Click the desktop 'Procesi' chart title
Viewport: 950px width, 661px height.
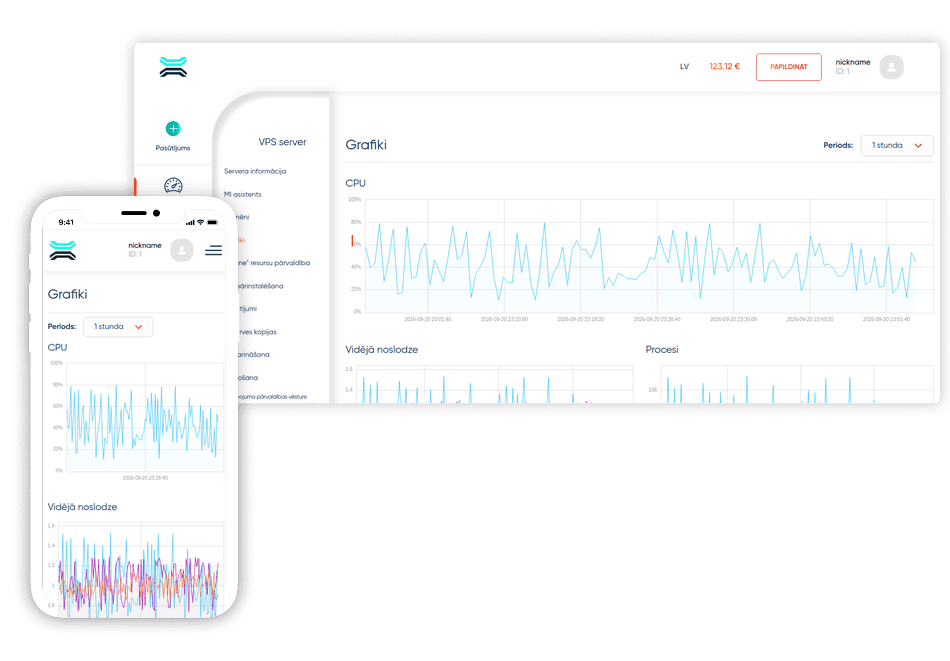tap(662, 350)
